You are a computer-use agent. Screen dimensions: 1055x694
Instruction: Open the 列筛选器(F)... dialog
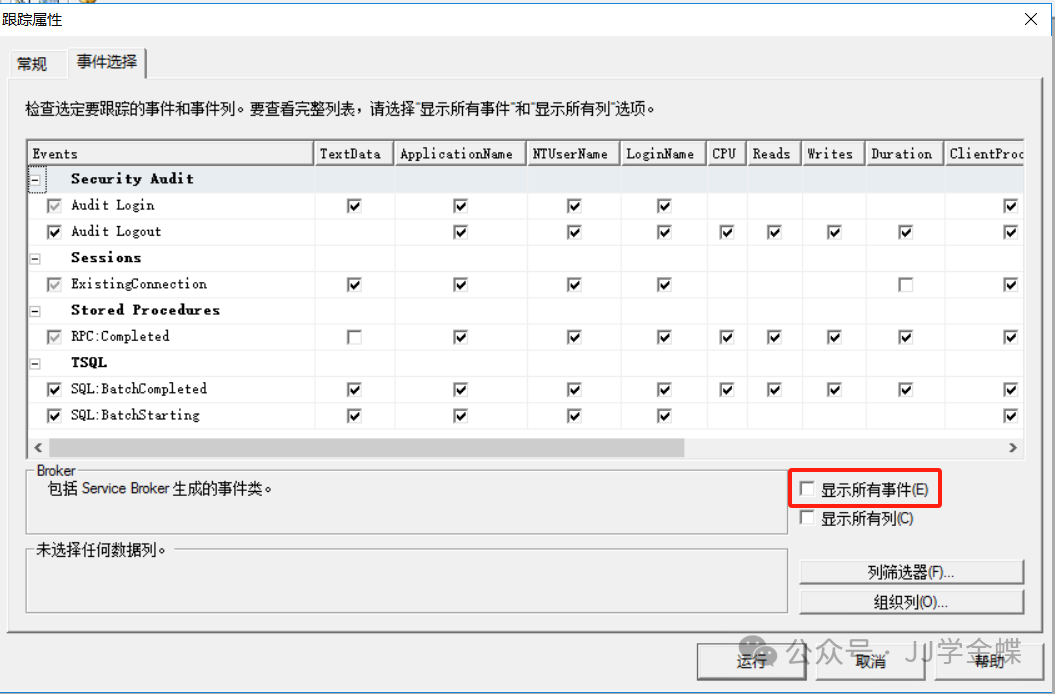coord(911,572)
